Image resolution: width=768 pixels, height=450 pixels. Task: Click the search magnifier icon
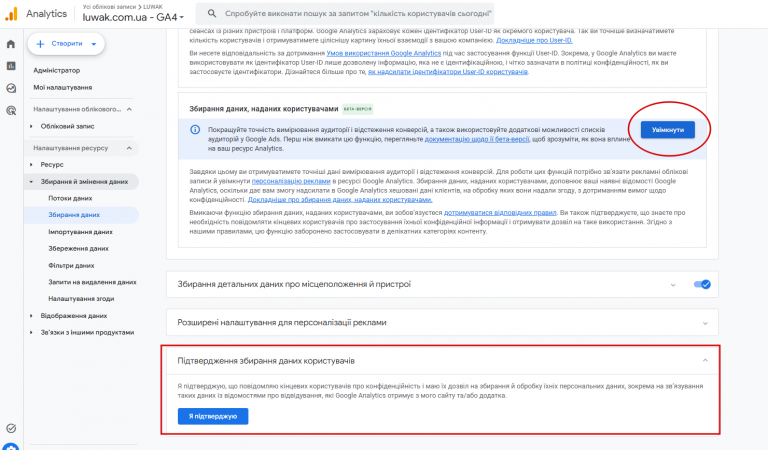[x=212, y=14]
